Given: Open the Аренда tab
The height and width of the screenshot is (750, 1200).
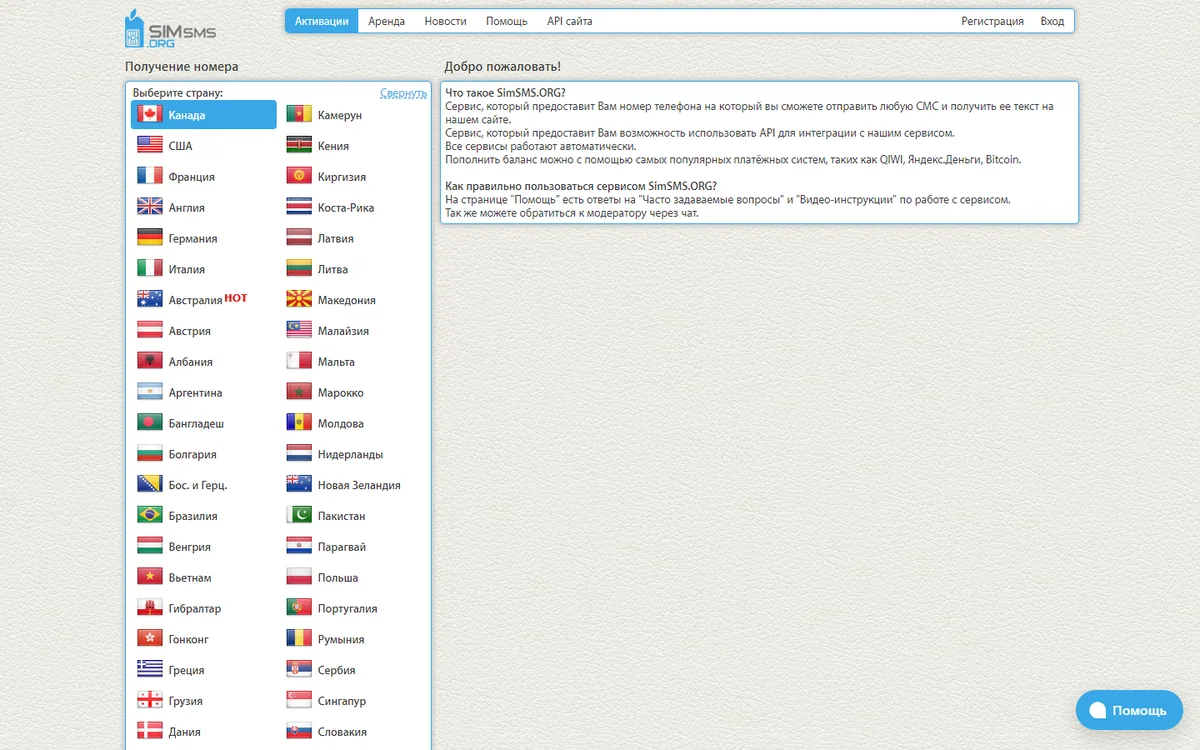Looking at the screenshot, I should tap(386, 21).
